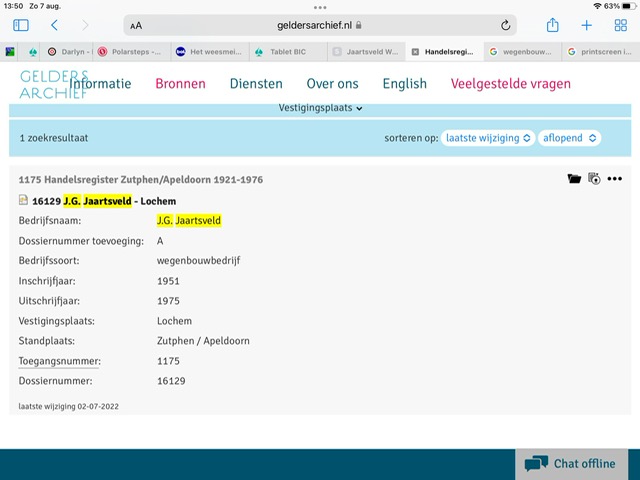Click the Chat offline button
The width and height of the screenshot is (640, 480).
coord(571,464)
